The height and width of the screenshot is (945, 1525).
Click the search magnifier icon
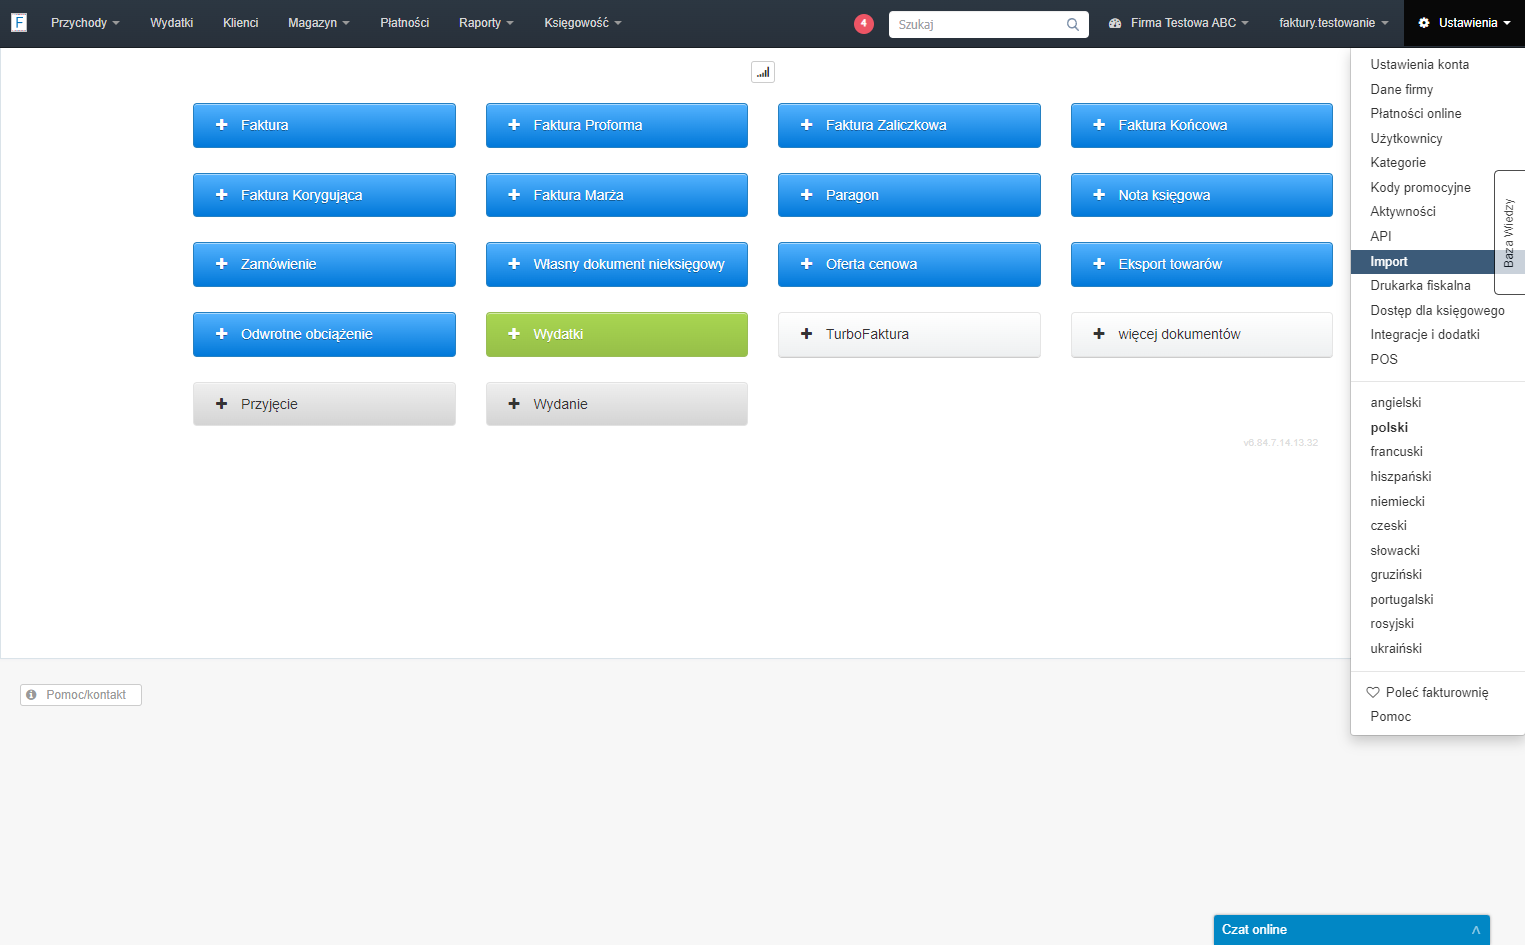click(1073, 24)
